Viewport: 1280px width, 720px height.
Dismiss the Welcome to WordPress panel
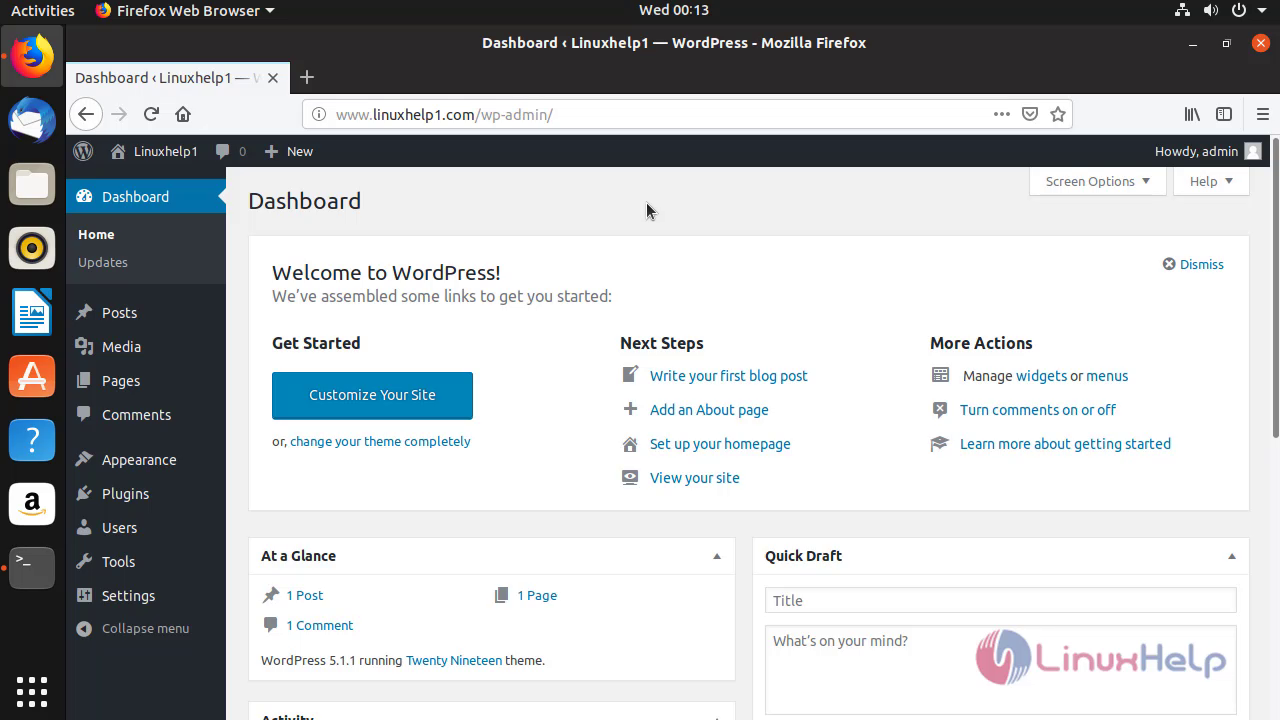[1193, 264]
